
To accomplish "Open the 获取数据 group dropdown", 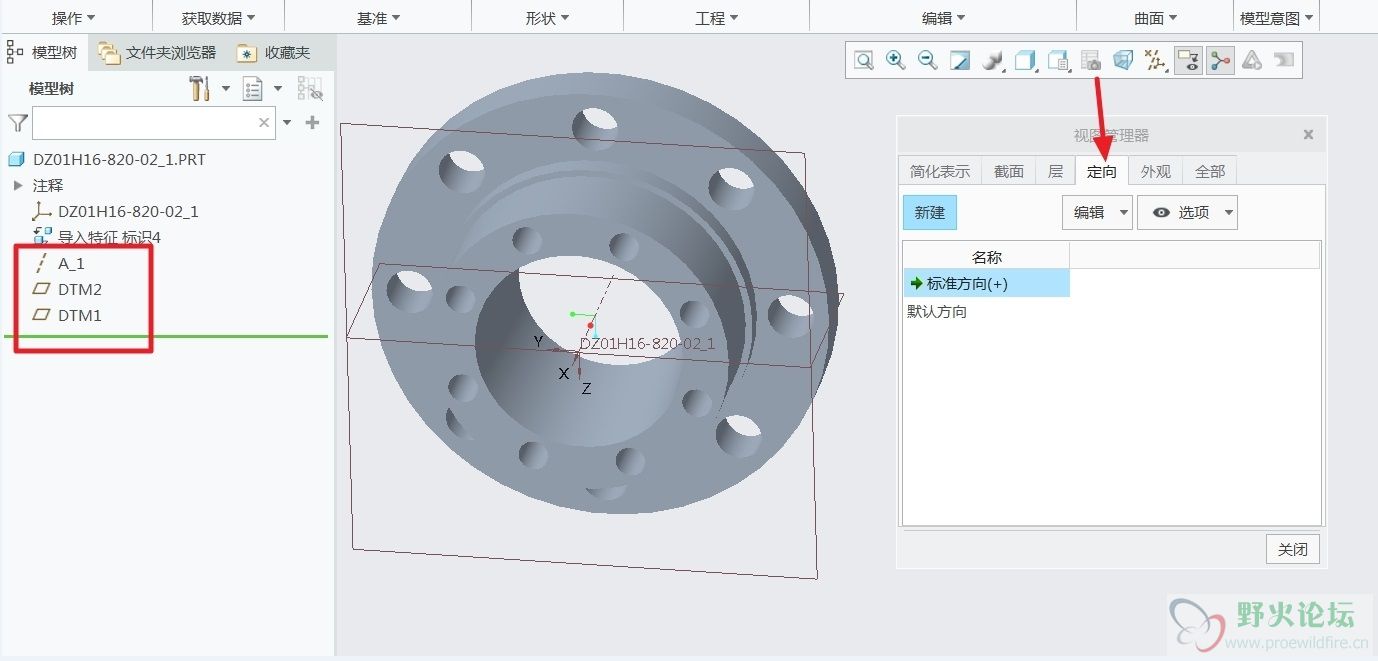I will pos(218,18).
